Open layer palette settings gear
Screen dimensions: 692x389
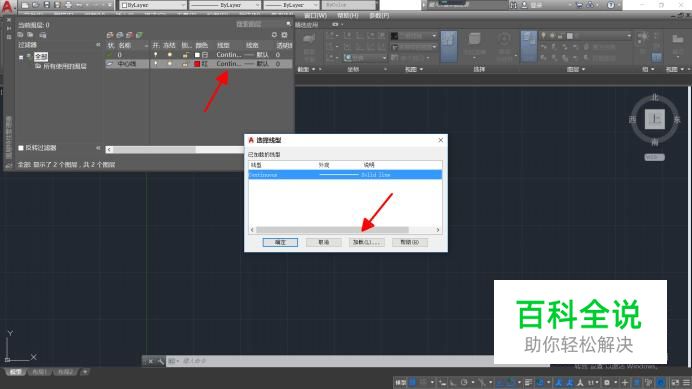click(x=285, y=34)
